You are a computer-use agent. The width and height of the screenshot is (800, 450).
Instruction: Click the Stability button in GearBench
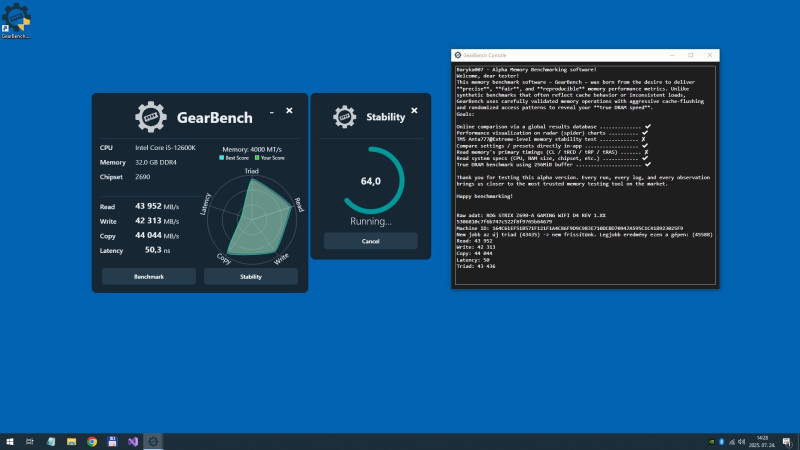[x=251, y=277]
